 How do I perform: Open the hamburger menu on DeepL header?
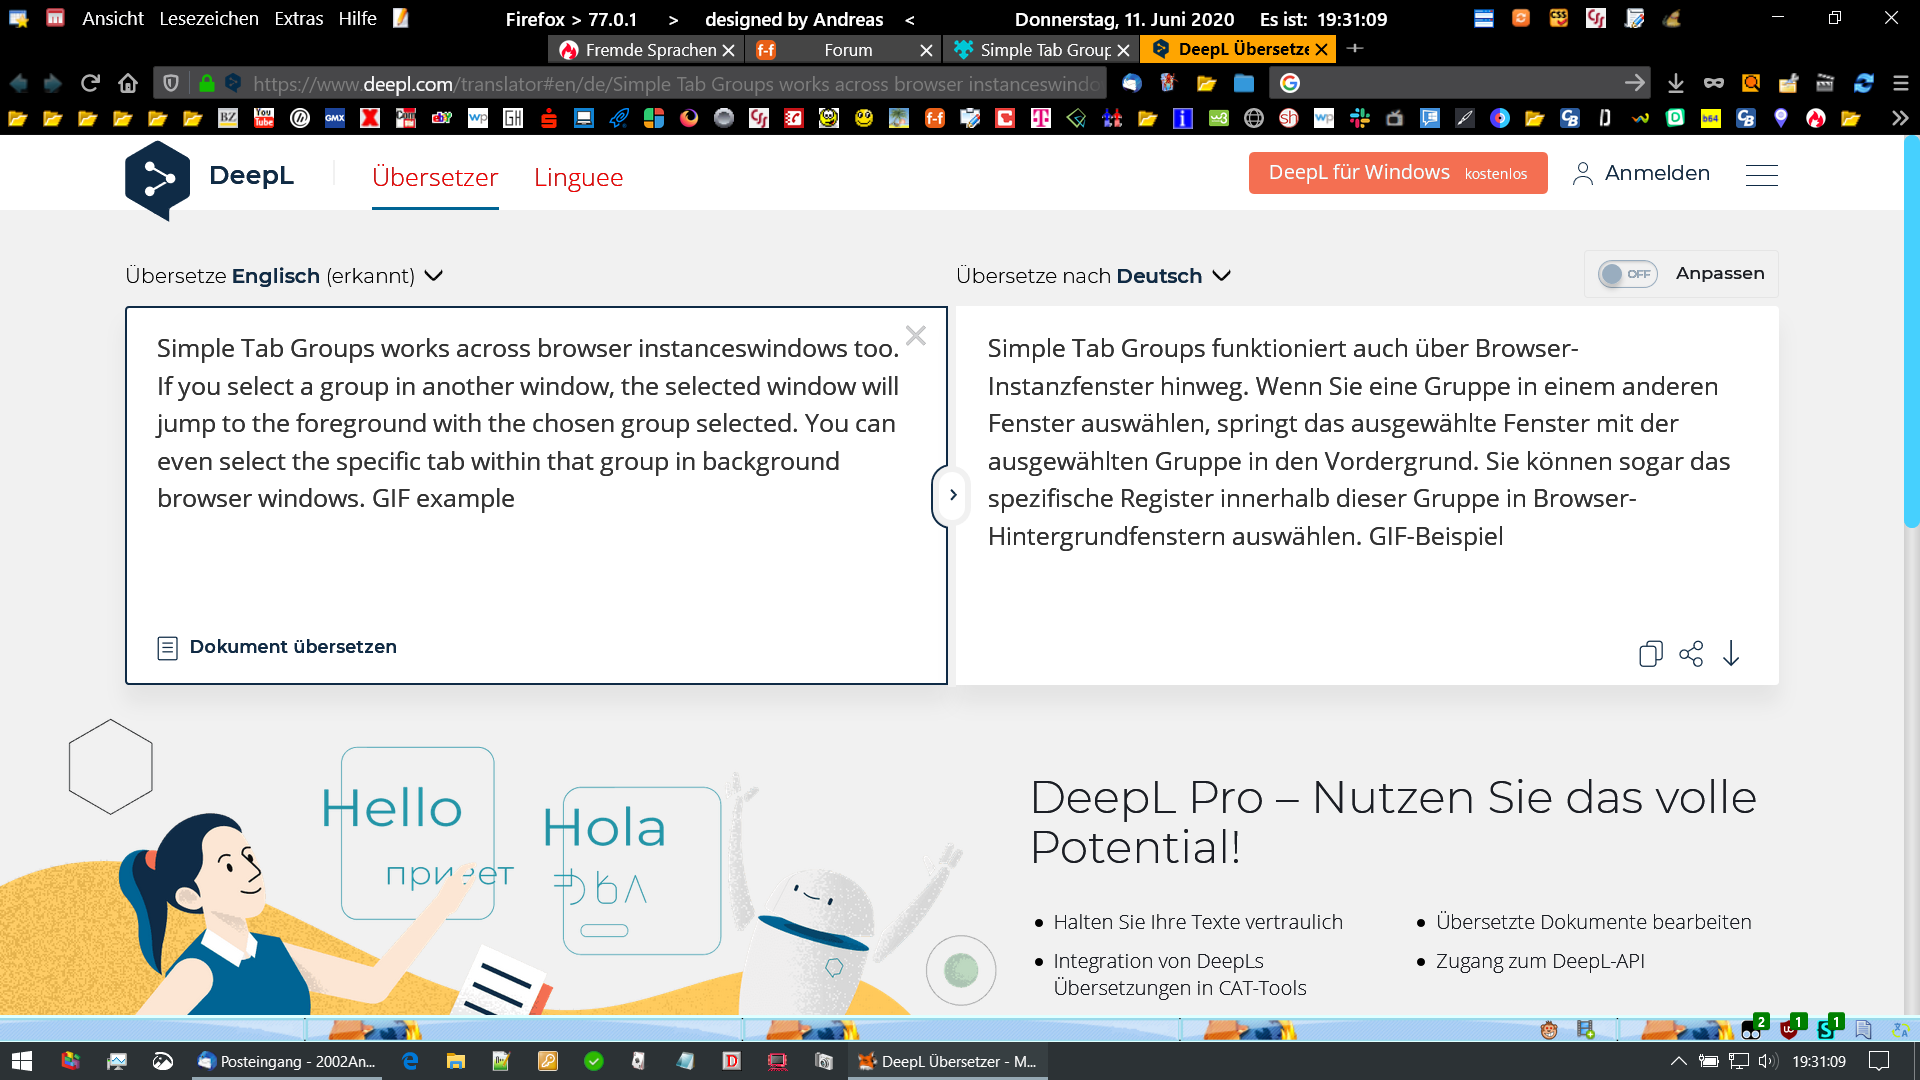pos(1761,175)
